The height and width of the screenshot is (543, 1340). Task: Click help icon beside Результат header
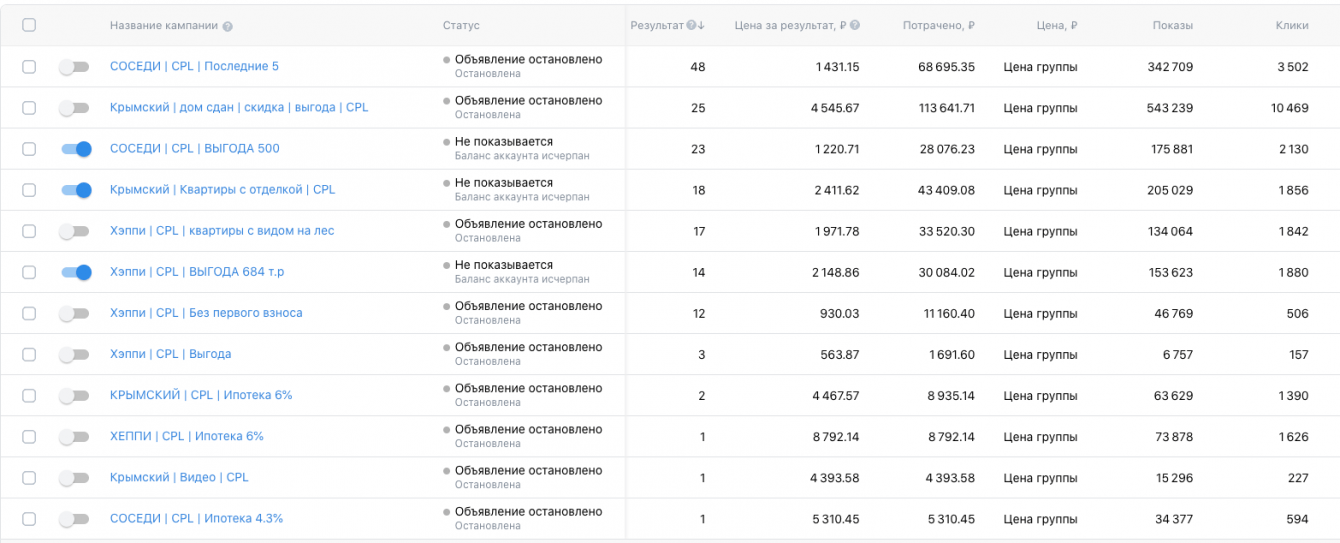click(691, 26)
